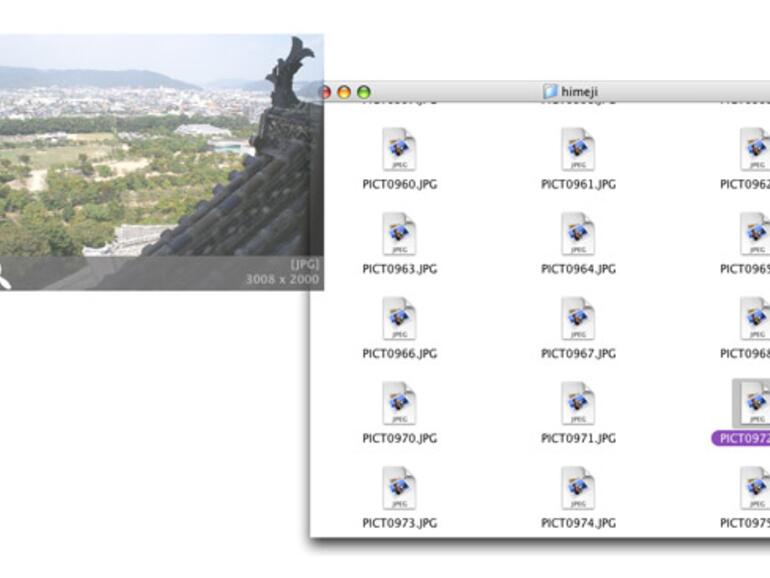Zoom the himeji window with green button
The image size is (770, 578).
click(364, 92)
